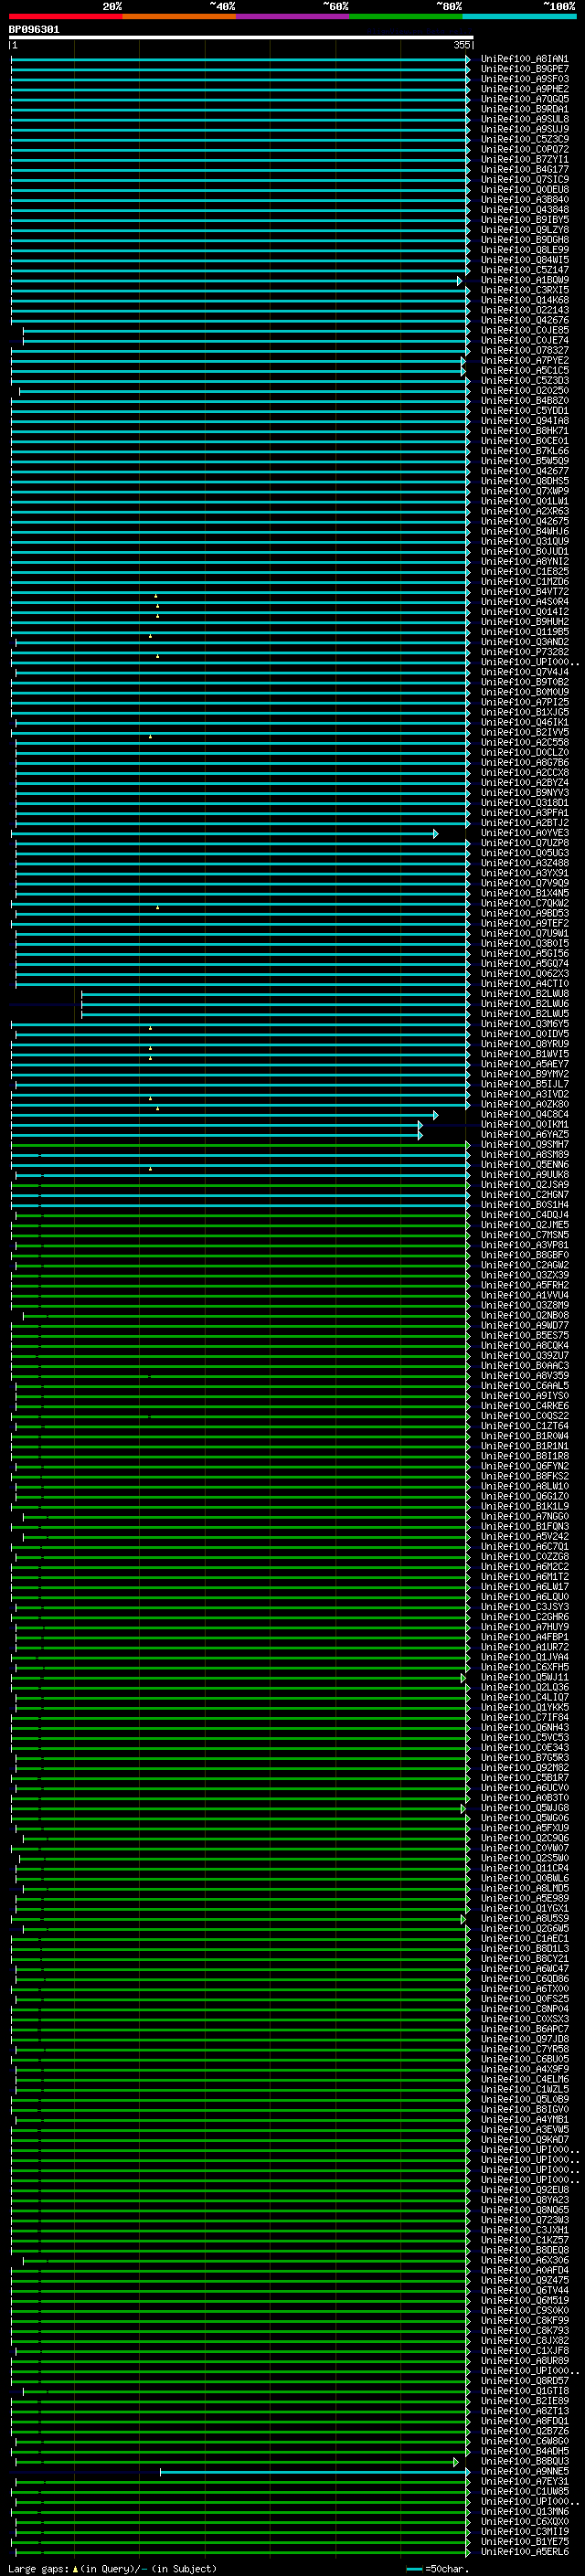Click the green ~80% identity legend segment
The image size is (585, 2576).
(406, 16)
